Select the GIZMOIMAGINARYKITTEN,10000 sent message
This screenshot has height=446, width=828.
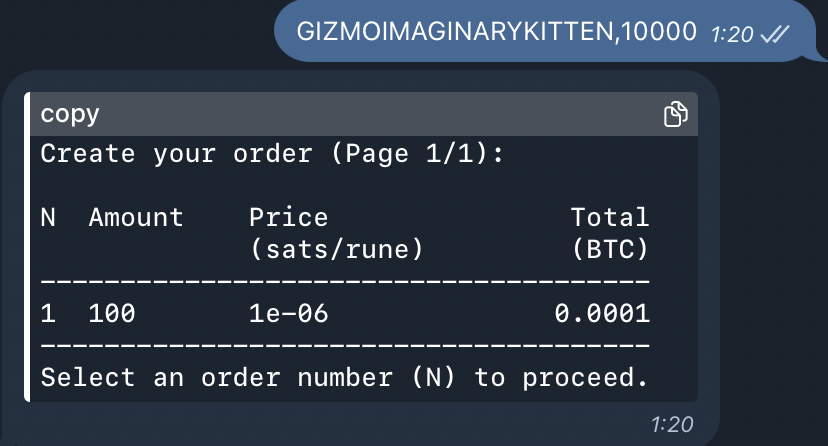point(496,32)
